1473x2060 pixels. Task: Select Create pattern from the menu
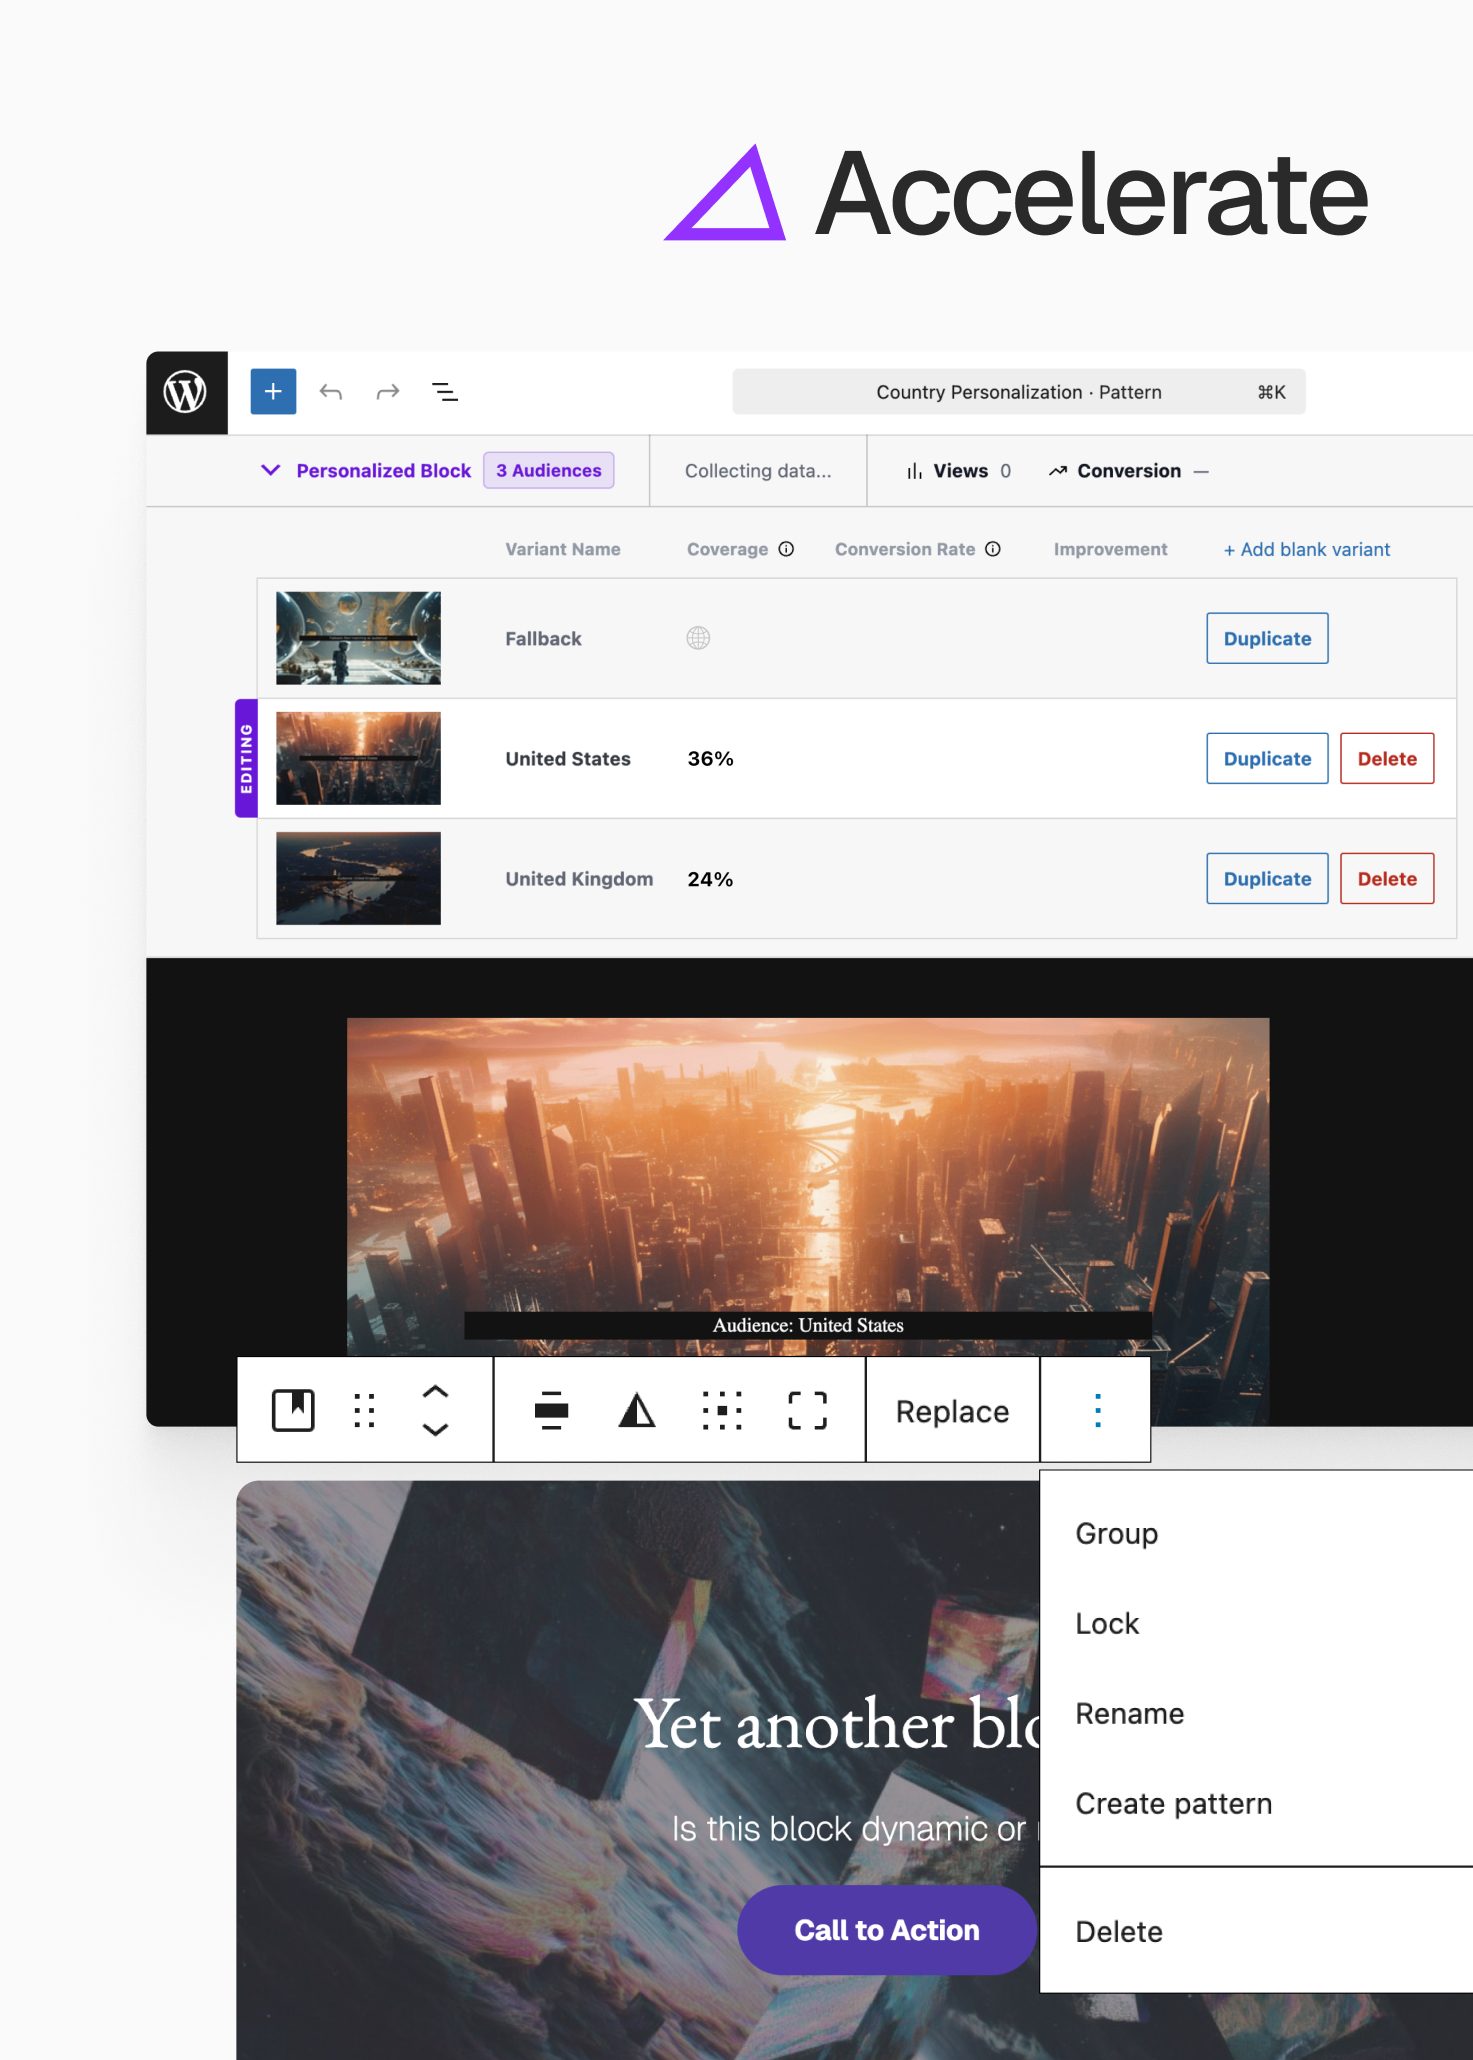[x=1173, y=1803]
